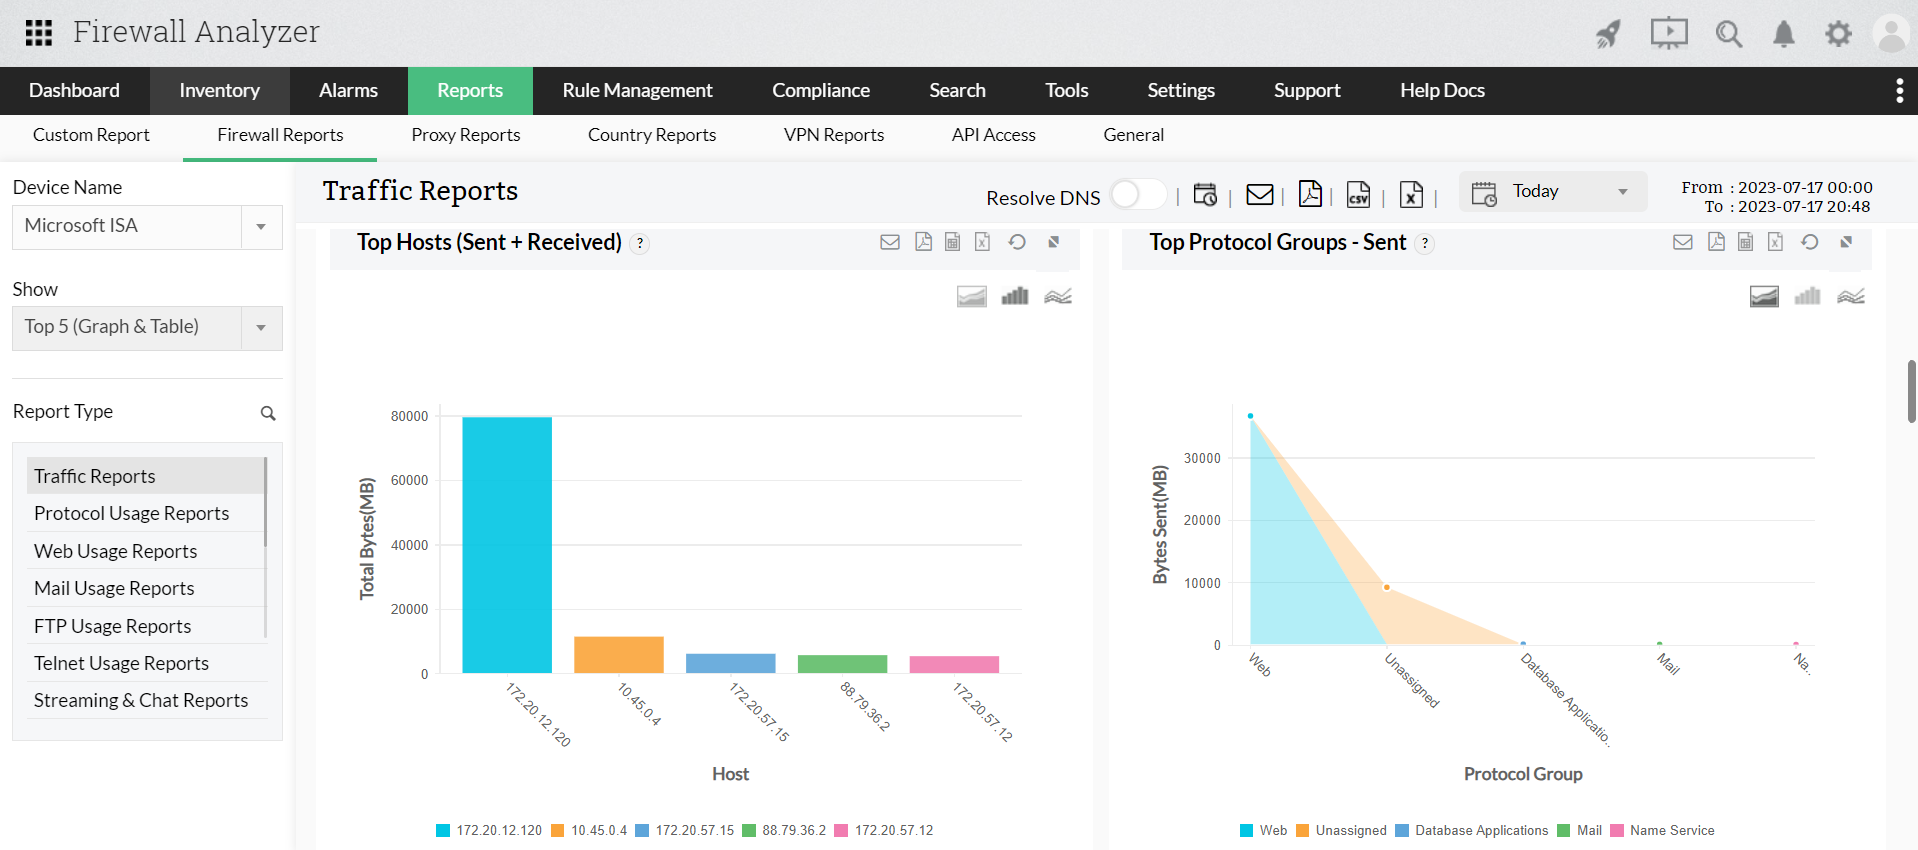The width and height of the screenshot is (1918, 850).
Task: Open the notifications bell
Action: pyautogui.click(x=1783, y=34)
